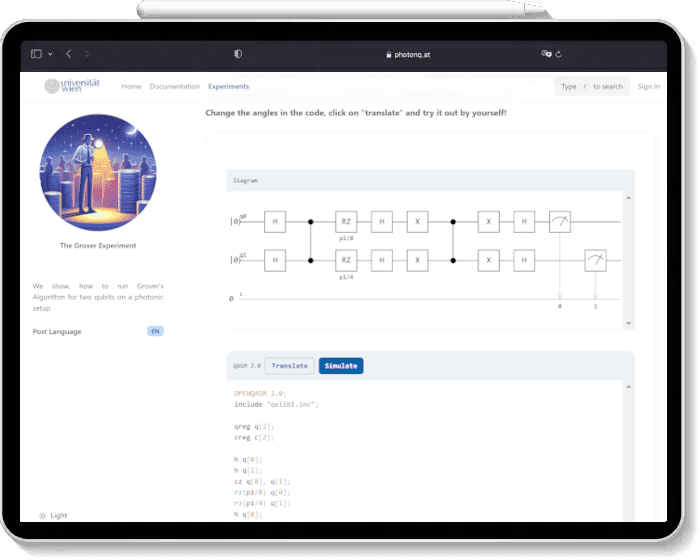The image size is (700, 560).
Task: Open the Safari sidebar panel icon
Action: point(37,54)
